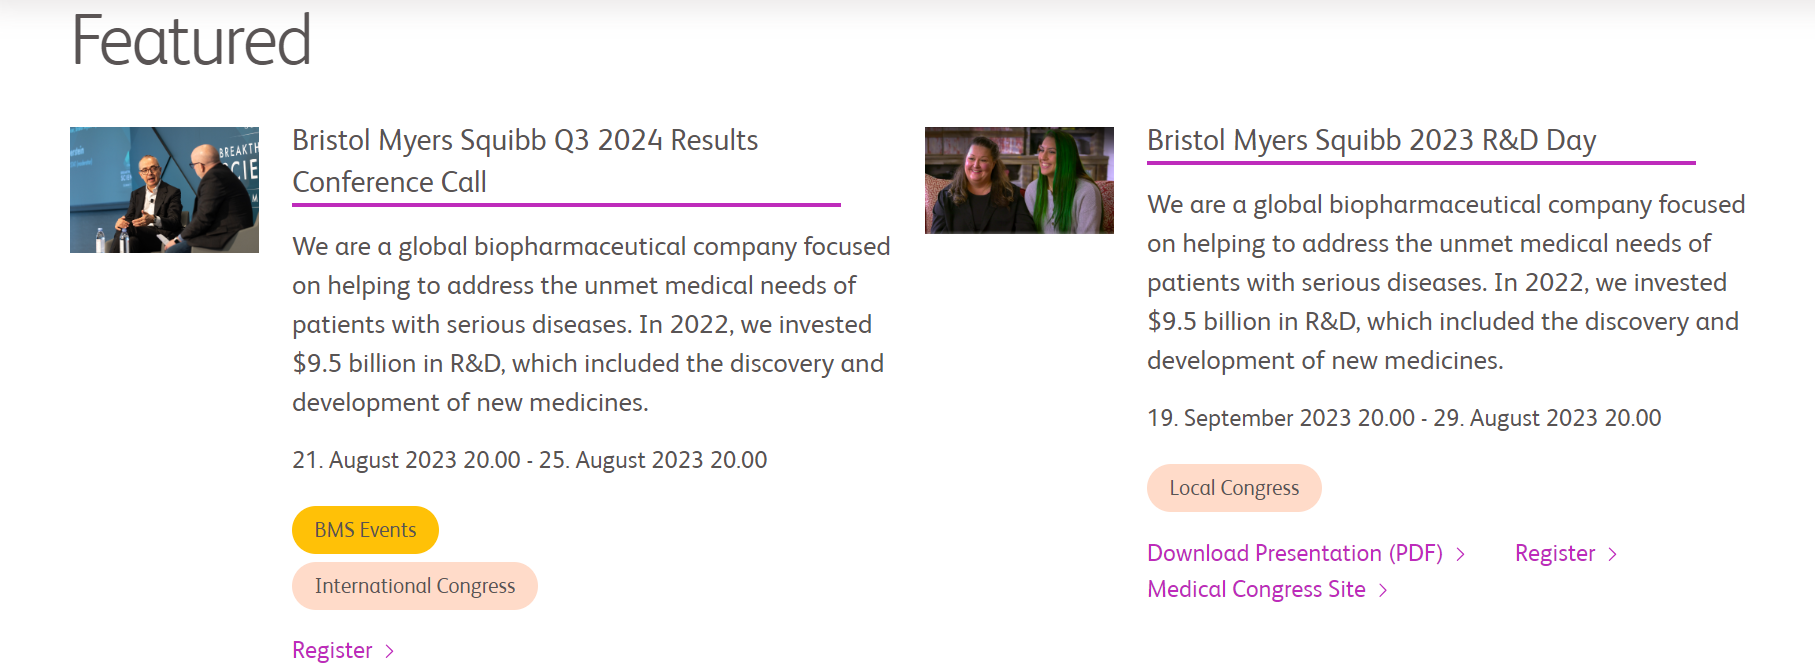
Task: Select the Local Congress tag
Action: [1234, 488]
